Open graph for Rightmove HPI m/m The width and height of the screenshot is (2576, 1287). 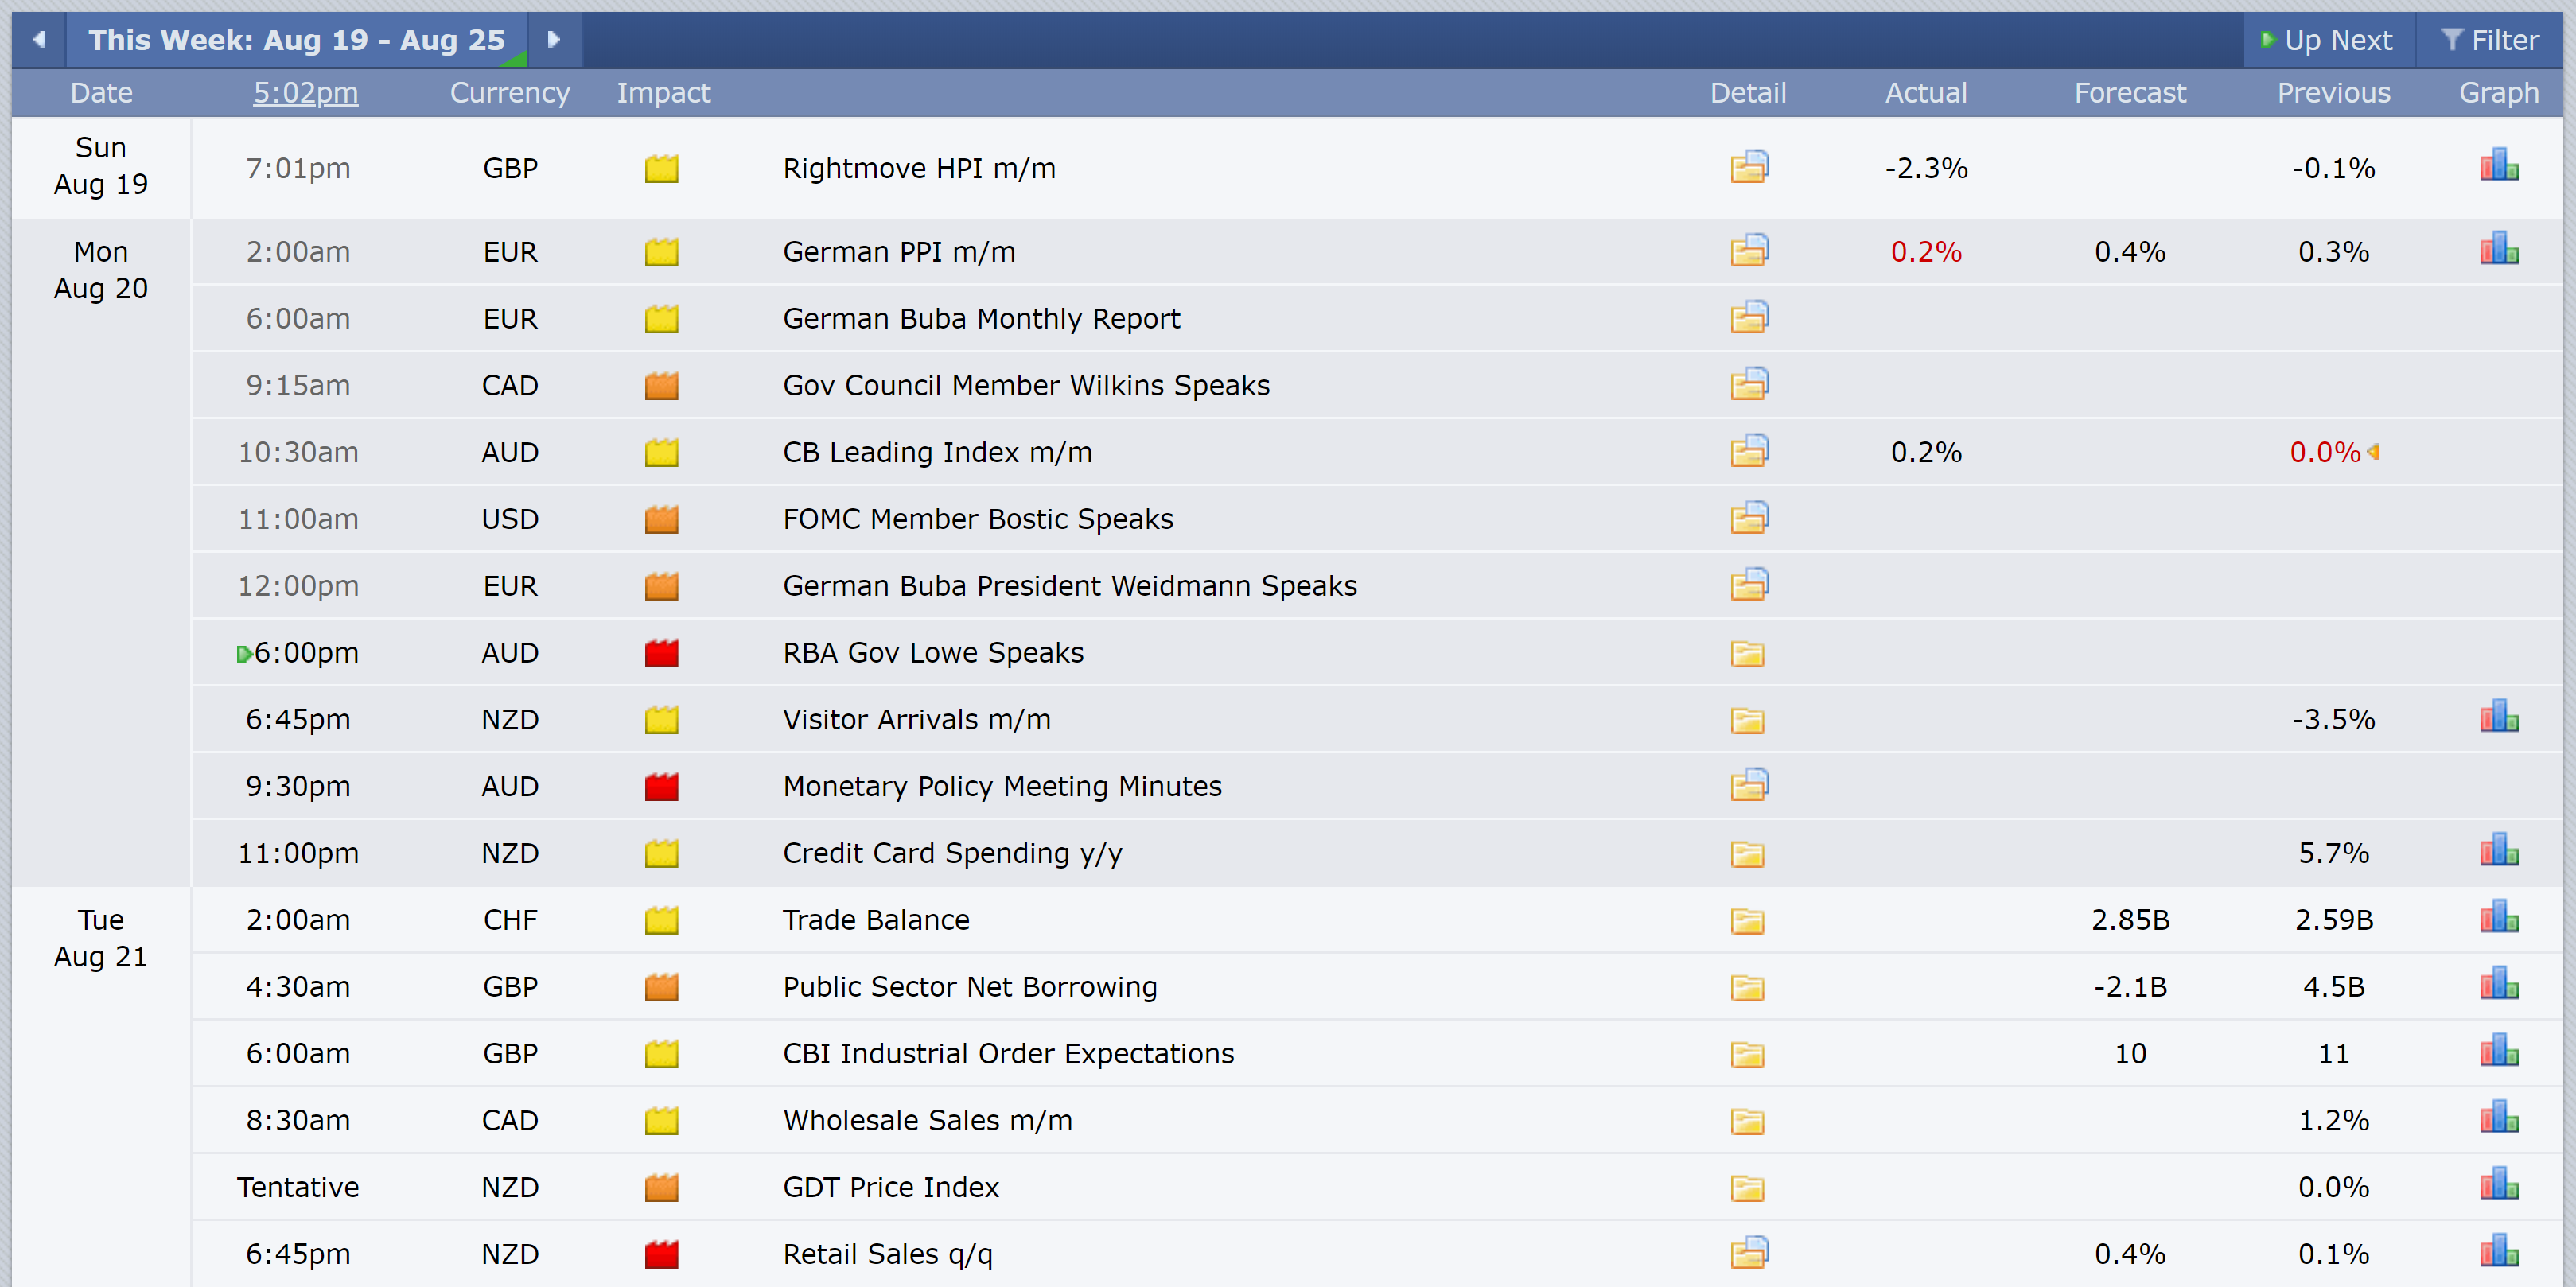2498,165
